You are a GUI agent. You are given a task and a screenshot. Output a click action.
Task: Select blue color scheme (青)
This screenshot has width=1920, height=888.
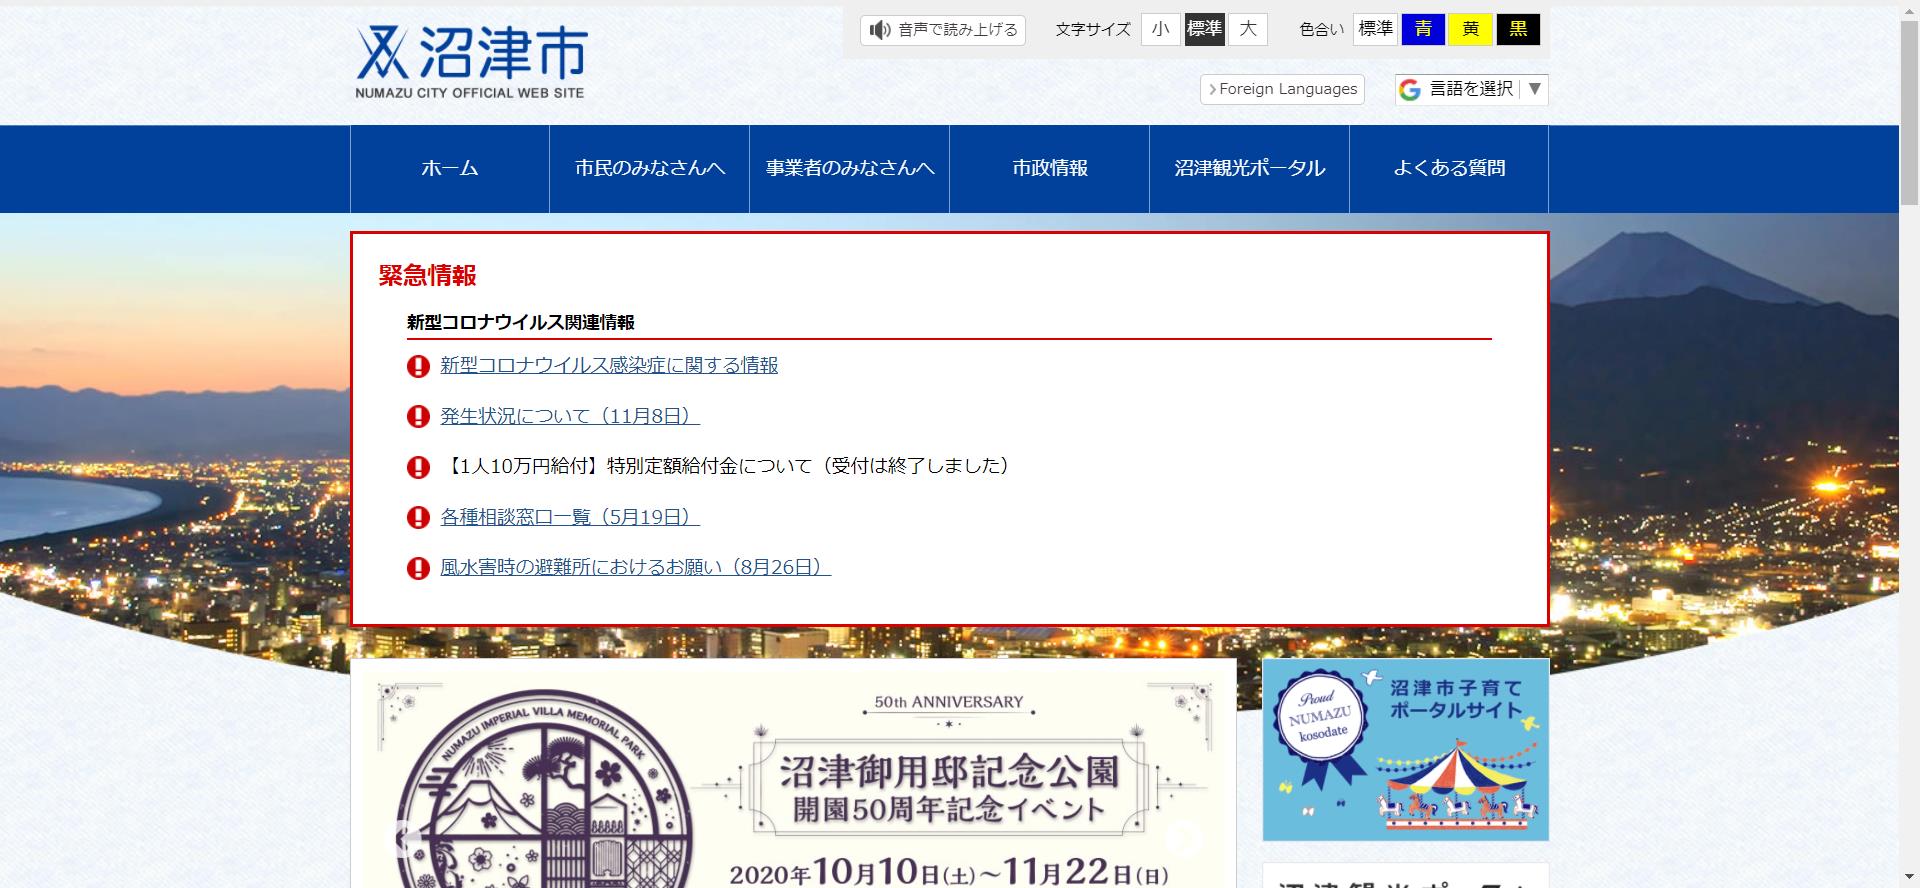[x=1423, y=29]
